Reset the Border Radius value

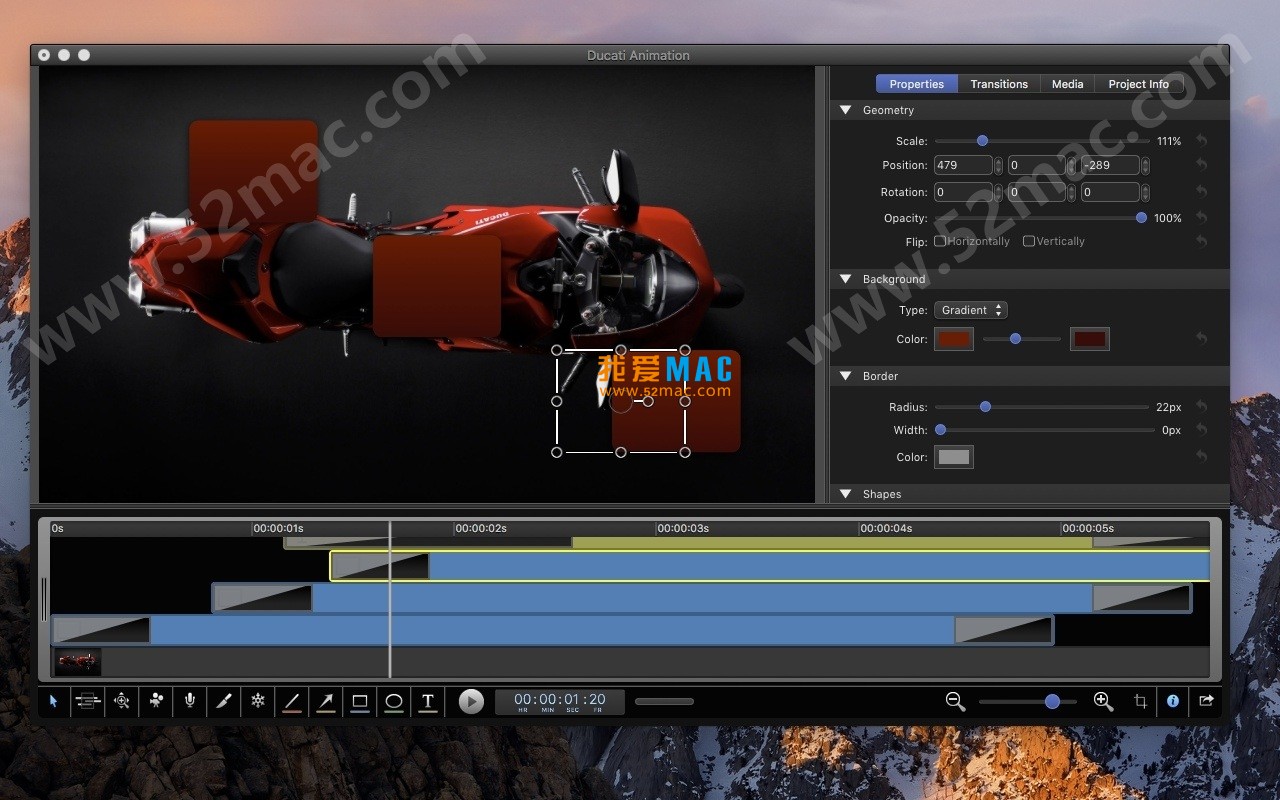pyautogui.click(x=1201, y=407)
